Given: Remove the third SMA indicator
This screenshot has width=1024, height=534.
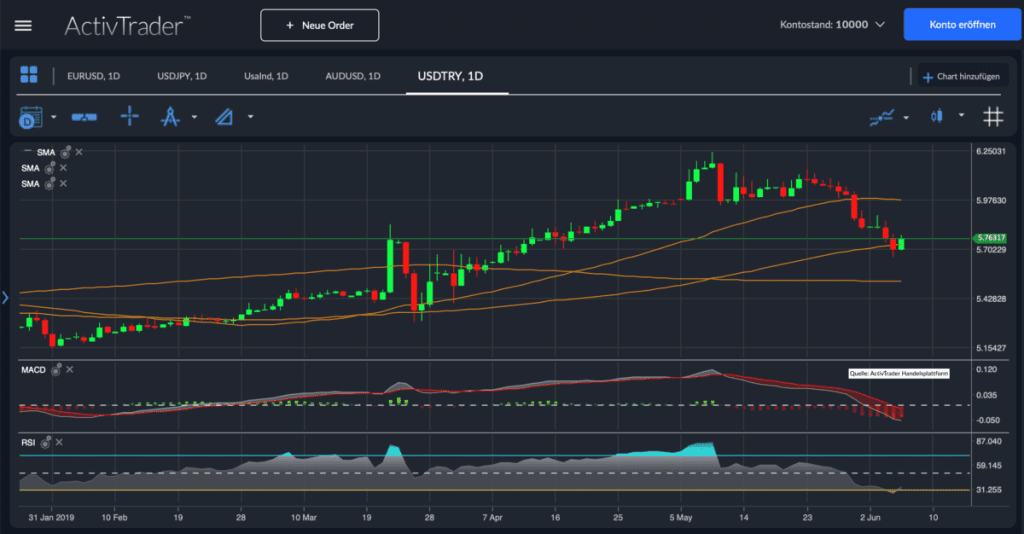Looking at the screenshot, I should coord(63,183).
